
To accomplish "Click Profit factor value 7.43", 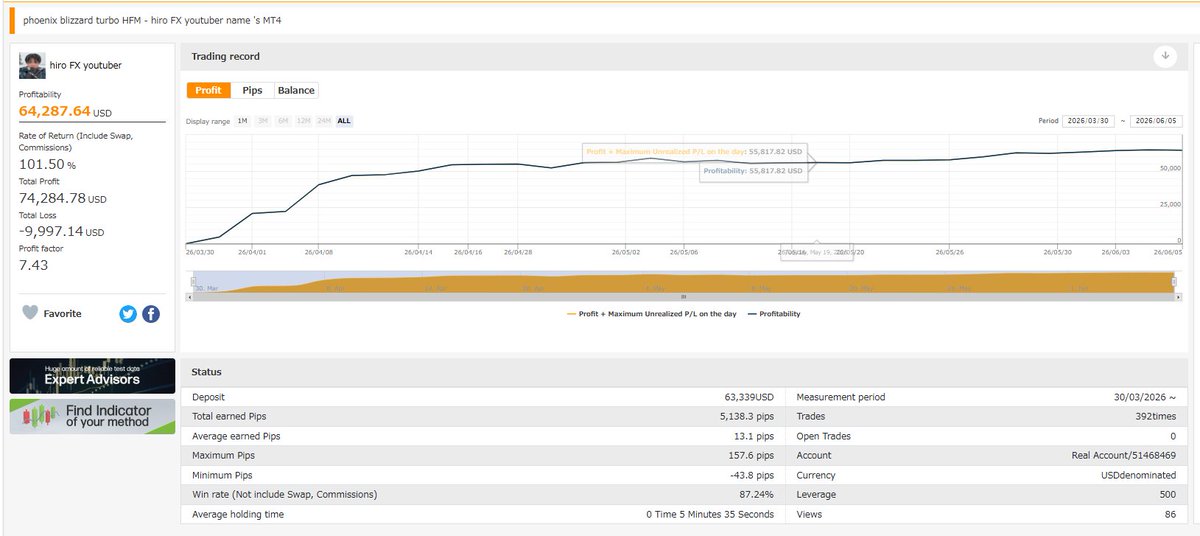I will (34, 265).
